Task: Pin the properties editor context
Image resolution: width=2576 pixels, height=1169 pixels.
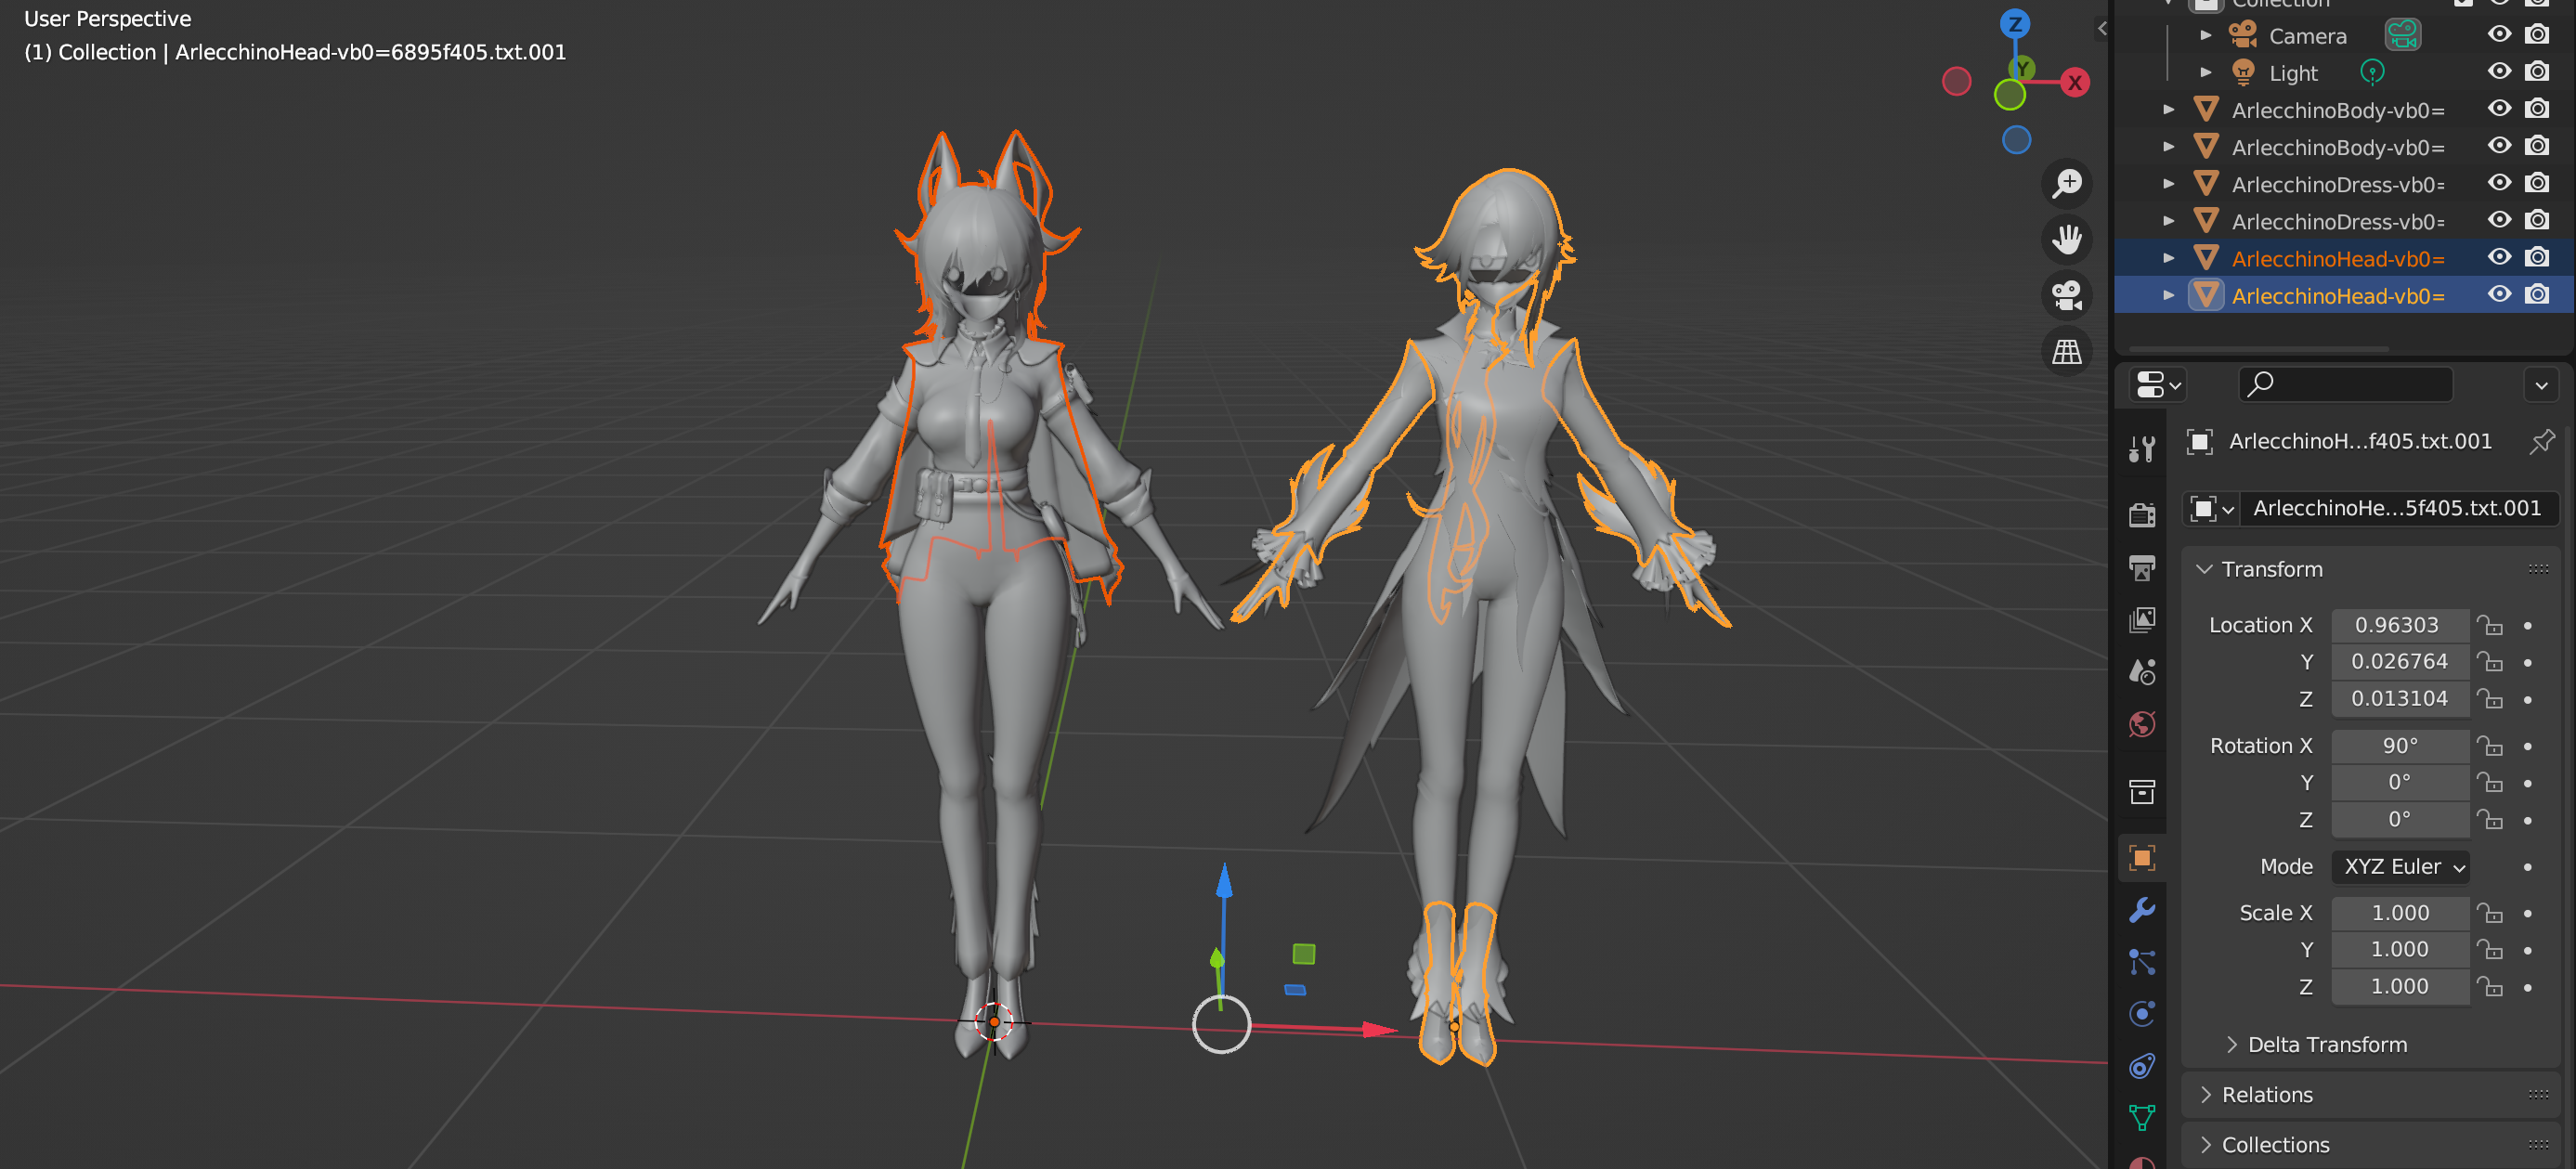Action: pyautogui.click(x=2541, y=441)
